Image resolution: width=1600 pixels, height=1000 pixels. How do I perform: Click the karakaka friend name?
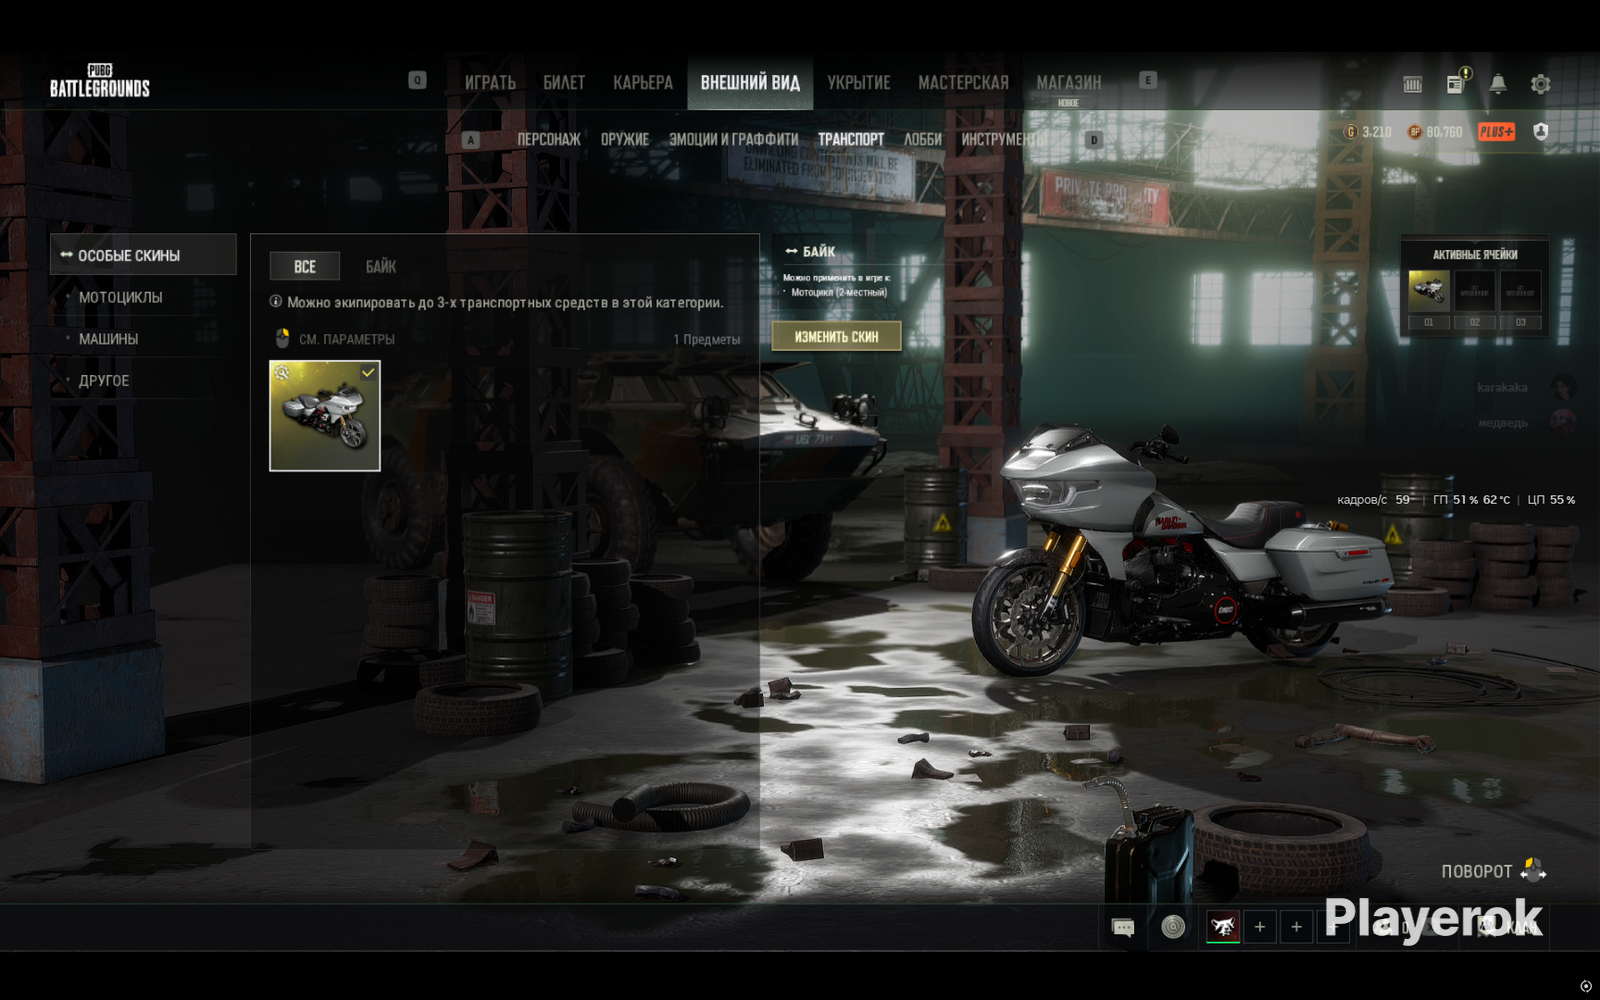pyautogui.click(x=1502, y=387)
